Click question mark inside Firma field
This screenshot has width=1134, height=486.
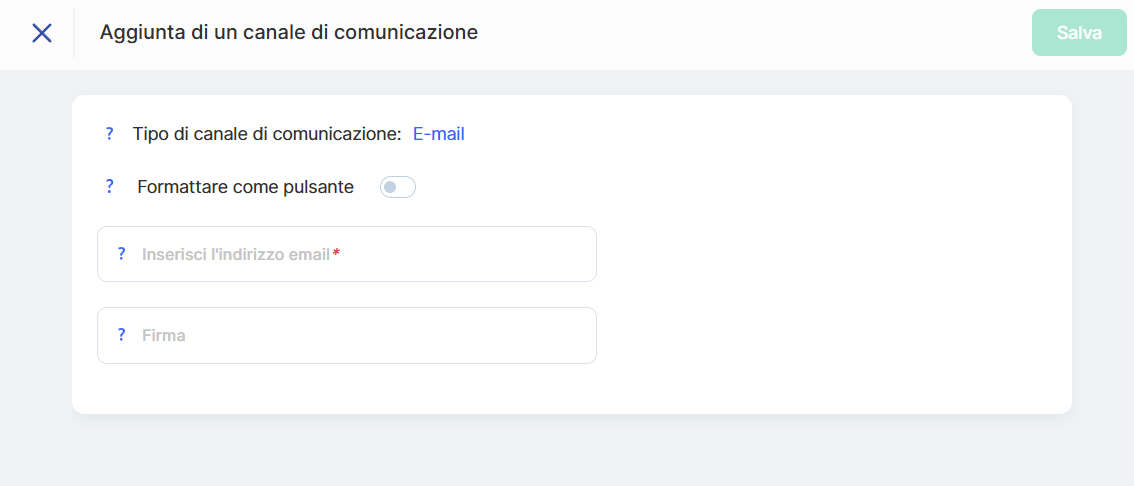click(122, 335)
